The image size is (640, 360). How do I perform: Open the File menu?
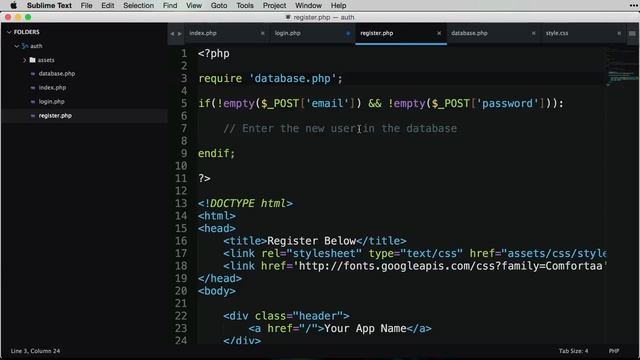pos(87,5)
